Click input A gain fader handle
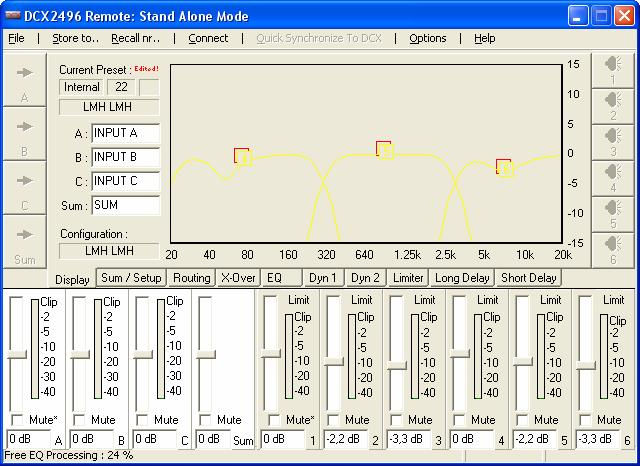The image size is (640, 466). (x=17, y=354)
